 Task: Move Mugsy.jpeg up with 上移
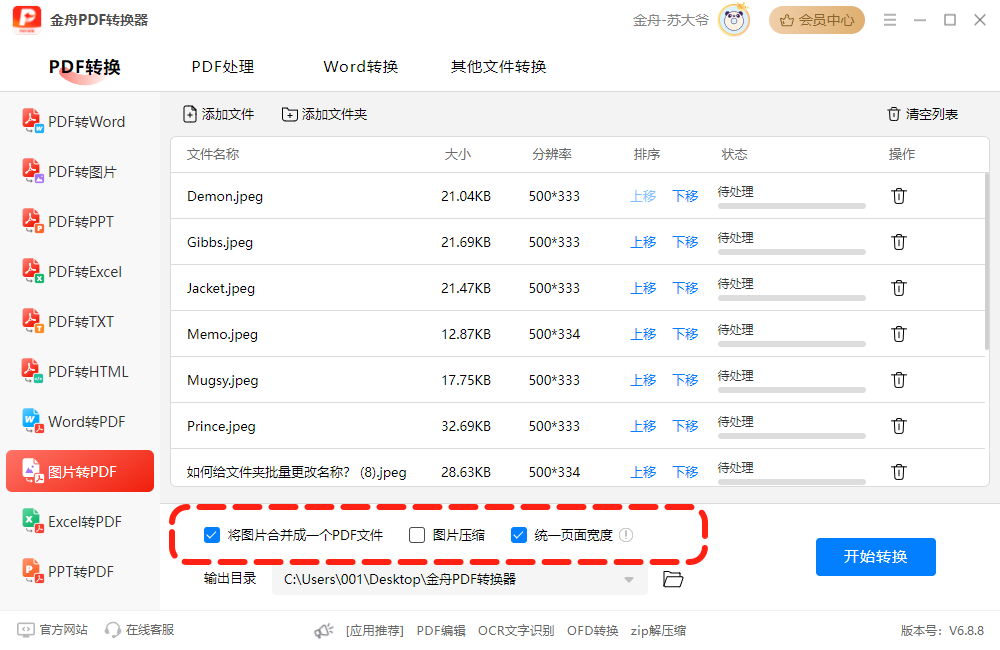coord(643,380)
